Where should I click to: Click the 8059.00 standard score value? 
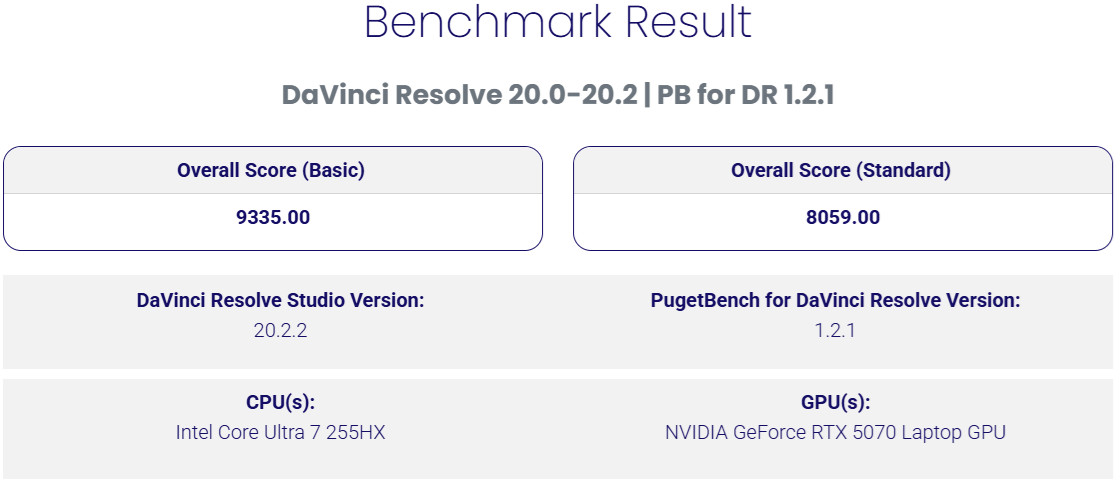(841, 217)
